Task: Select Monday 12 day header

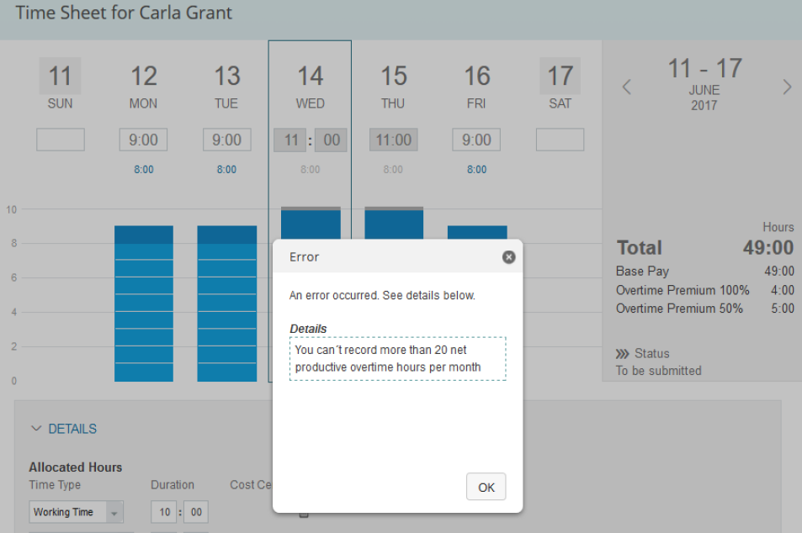Action: 143,84
